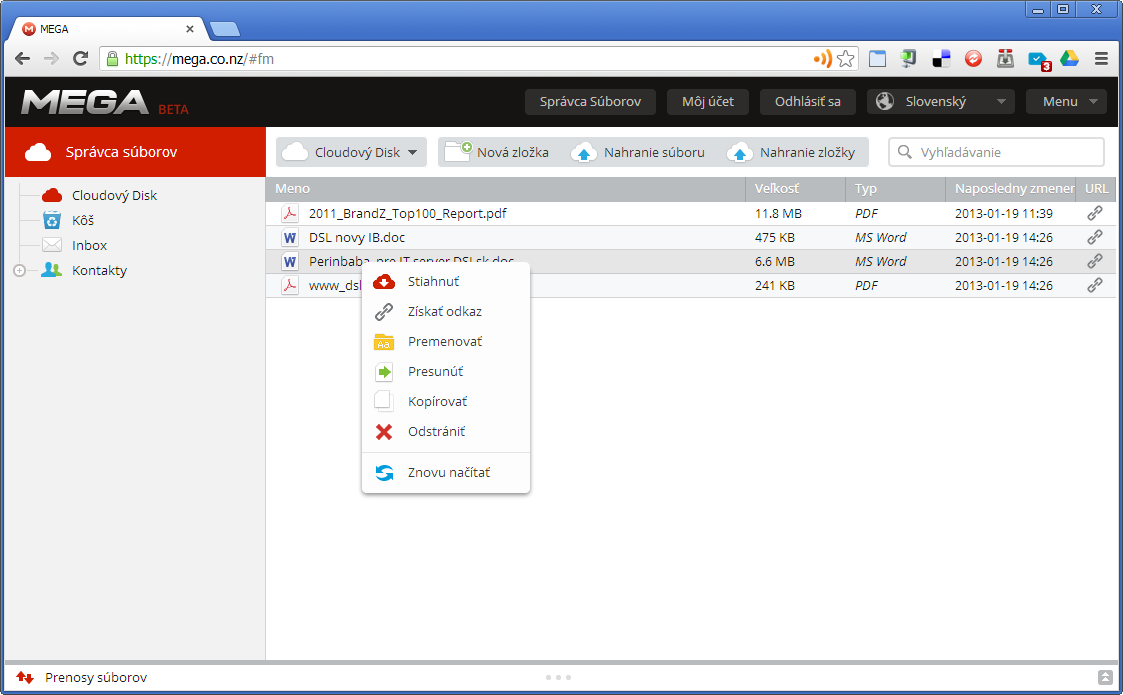Click the magnifier icon in search box

905,152
